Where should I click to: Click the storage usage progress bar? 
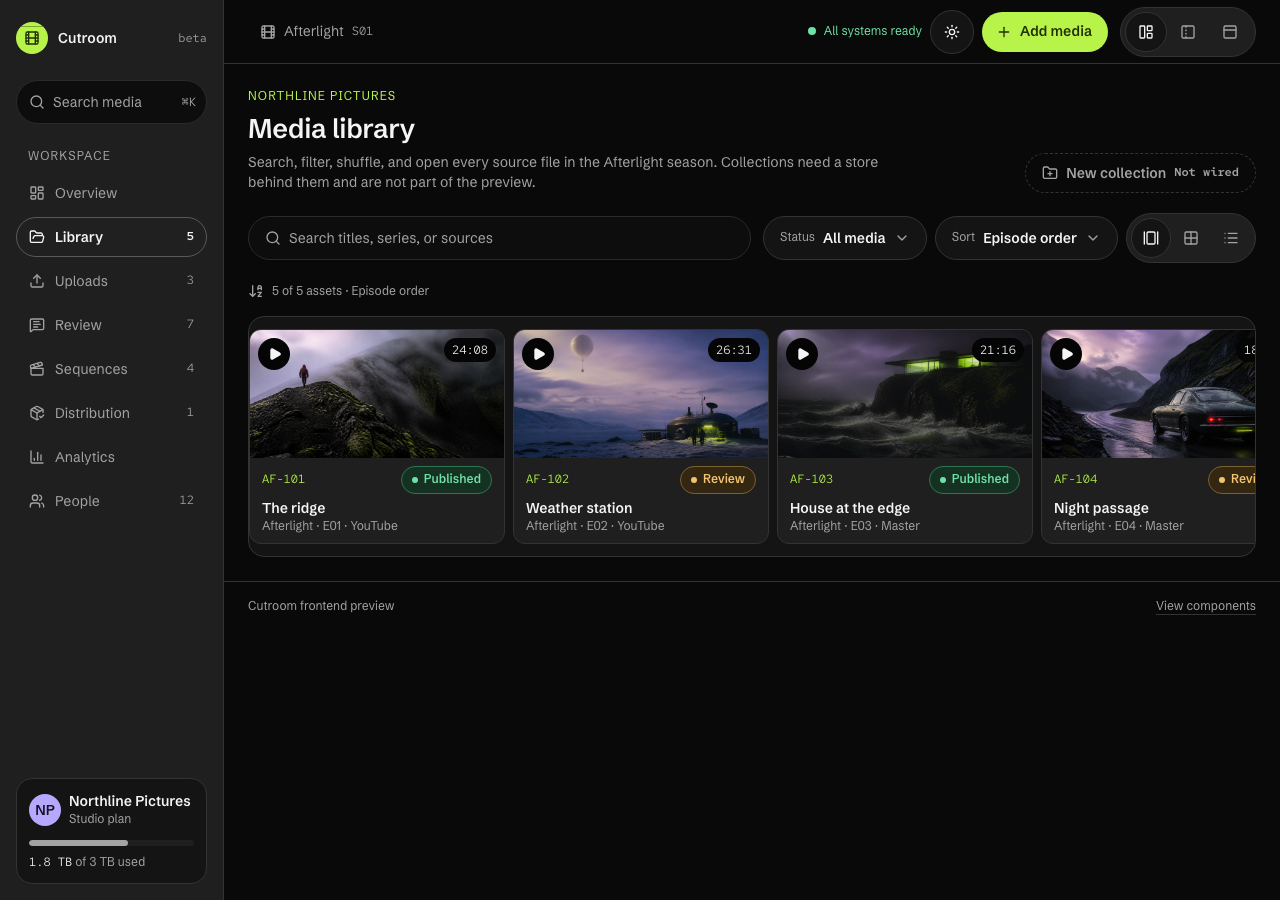(111, 843)
